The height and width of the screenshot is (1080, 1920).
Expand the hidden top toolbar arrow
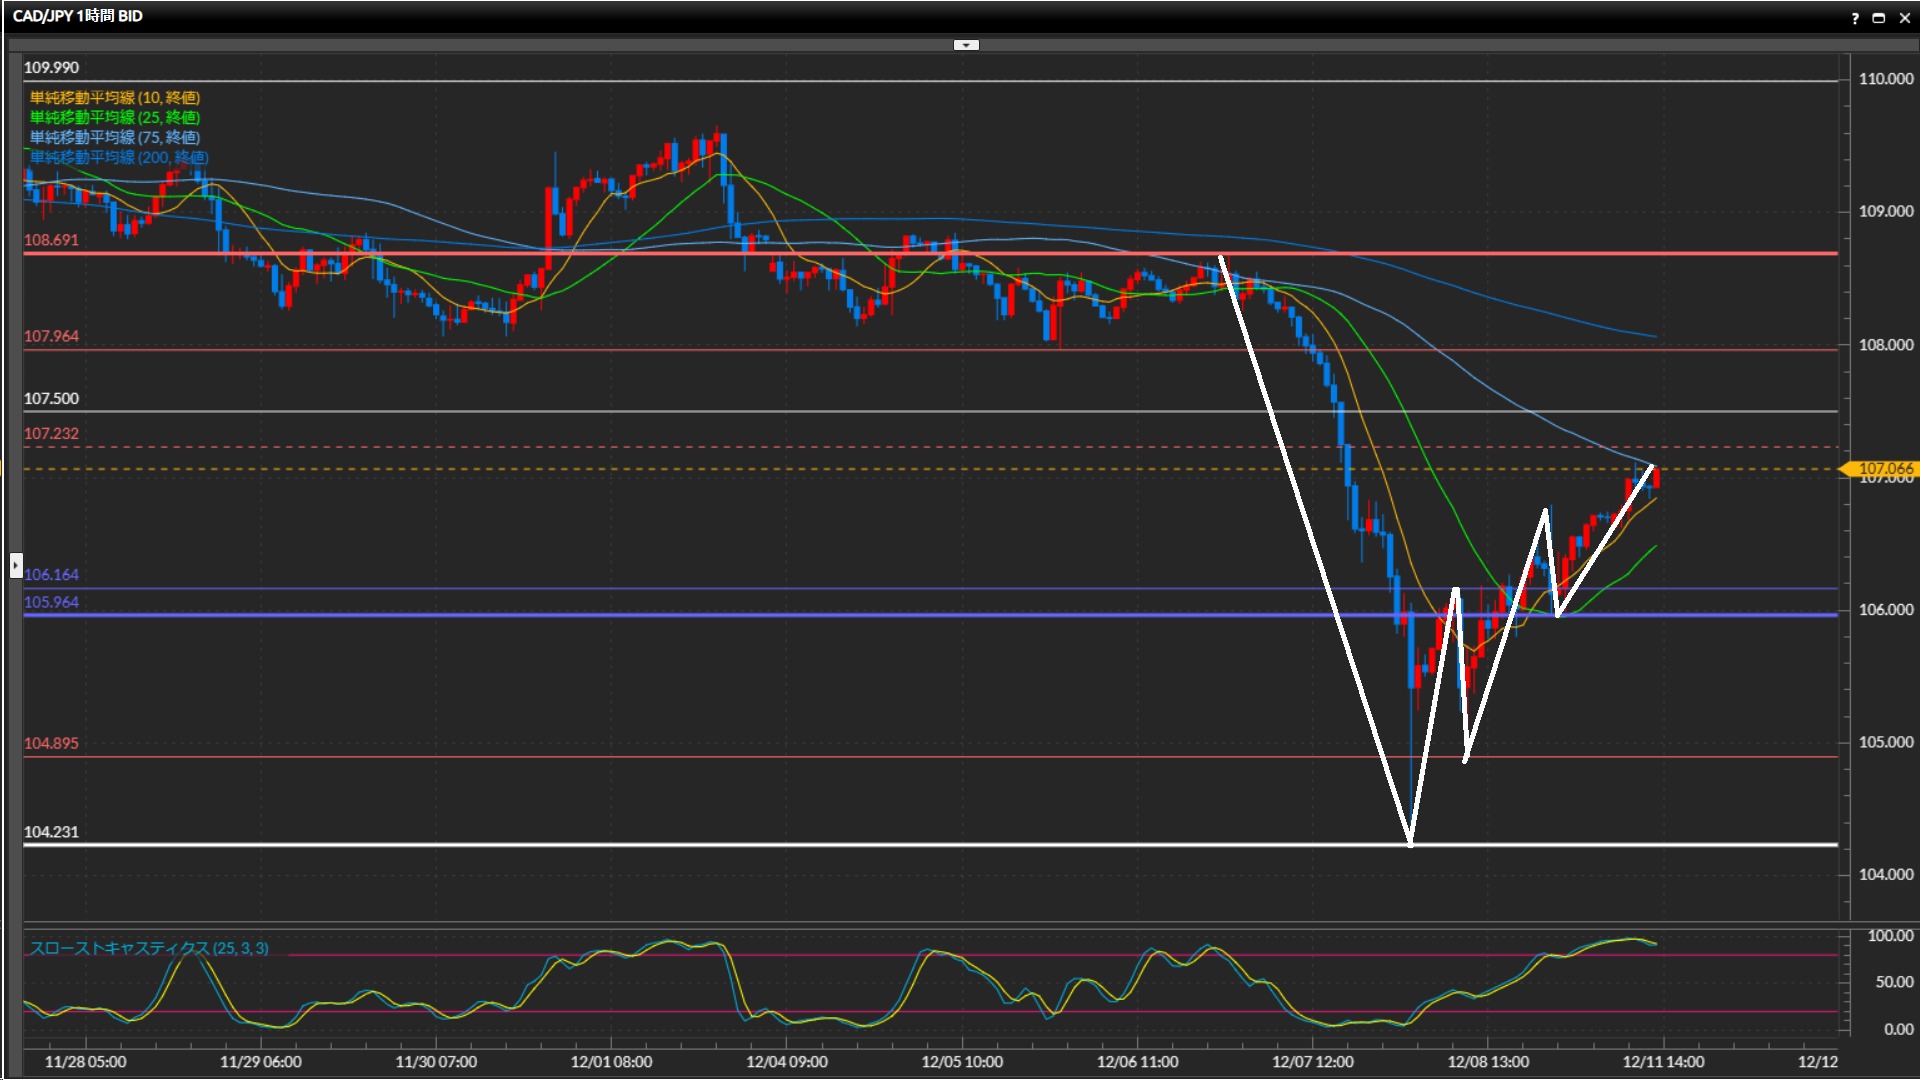coord(966,45)
